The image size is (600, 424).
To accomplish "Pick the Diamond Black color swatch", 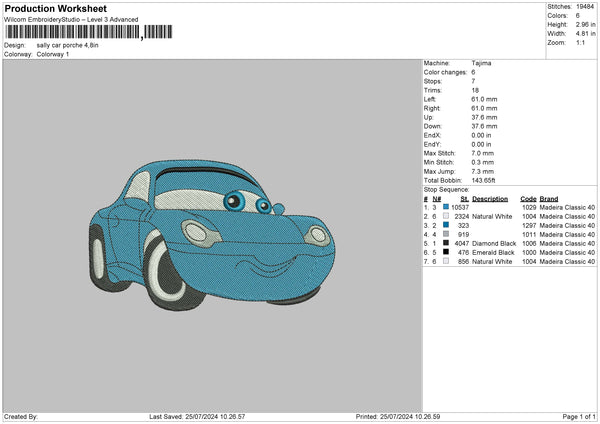I will (x=445, y=243).
